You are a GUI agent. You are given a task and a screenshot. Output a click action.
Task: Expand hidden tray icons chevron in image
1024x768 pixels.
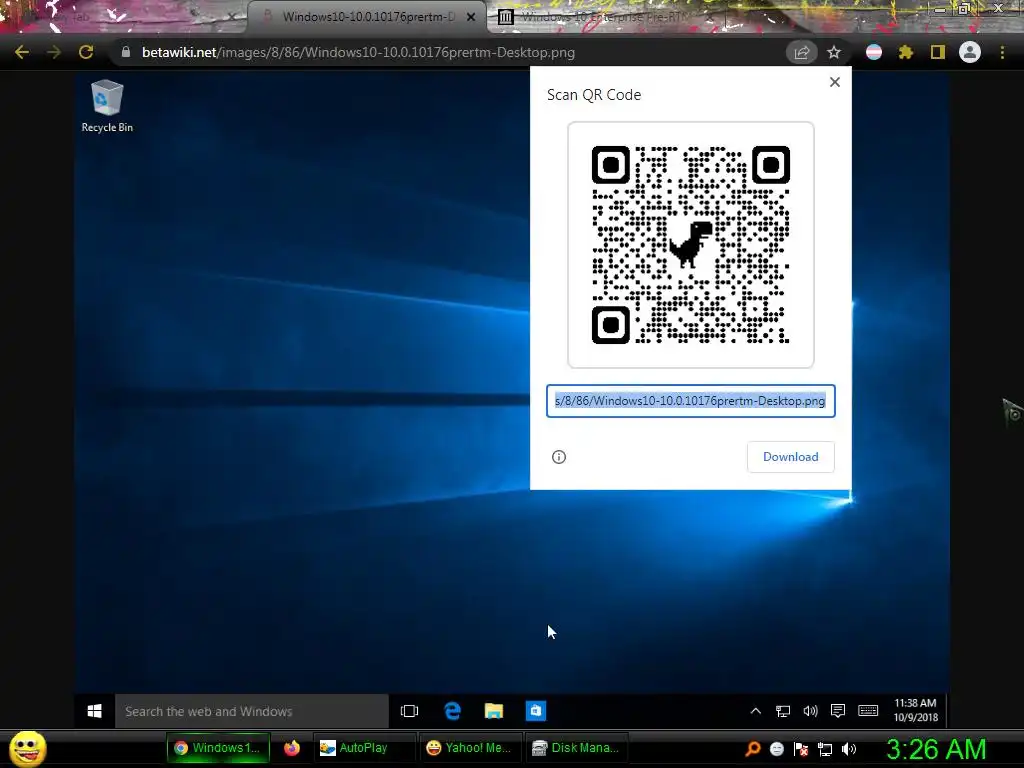tap(756, 711)
